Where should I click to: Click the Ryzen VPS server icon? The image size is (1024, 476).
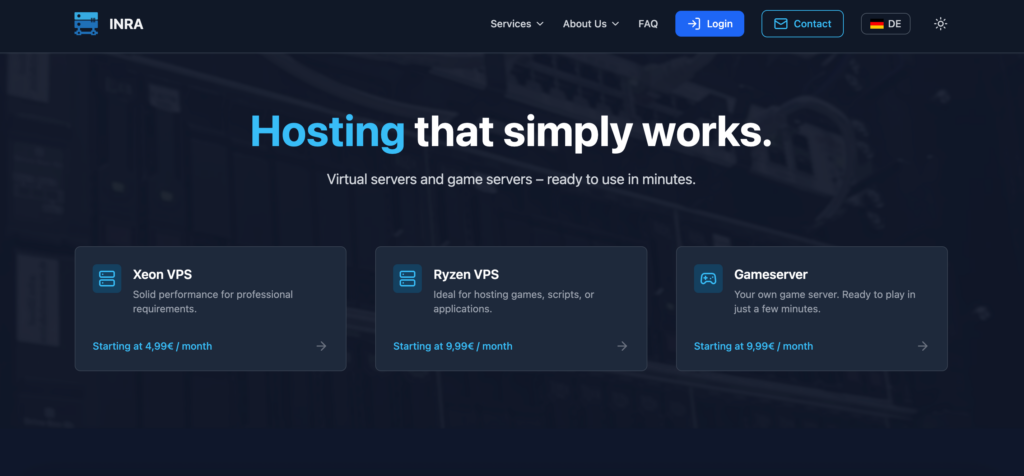[x=407, y=279]
